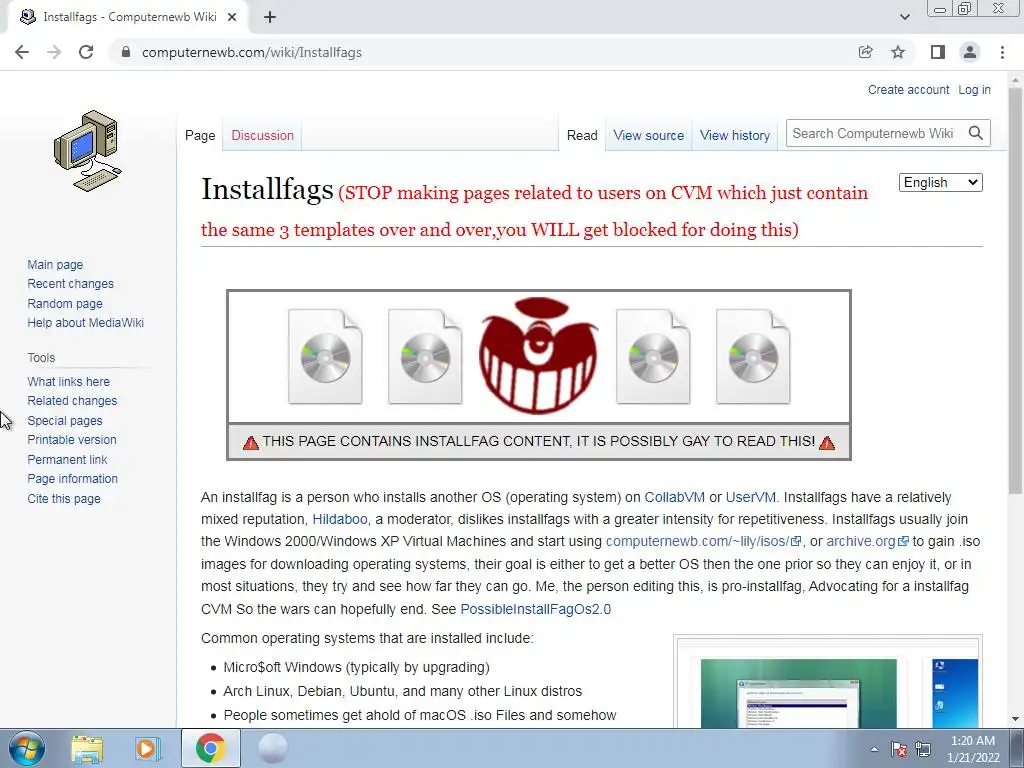The height and width of the screenshot is (768, 1024).
Task: Open Random page link
Action: coord(65,303)
